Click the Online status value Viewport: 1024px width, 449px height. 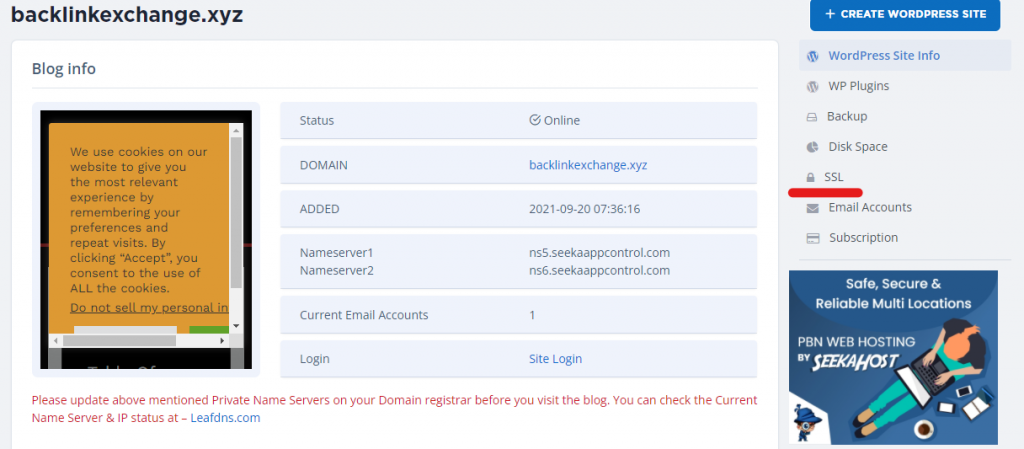pos(562,121)
